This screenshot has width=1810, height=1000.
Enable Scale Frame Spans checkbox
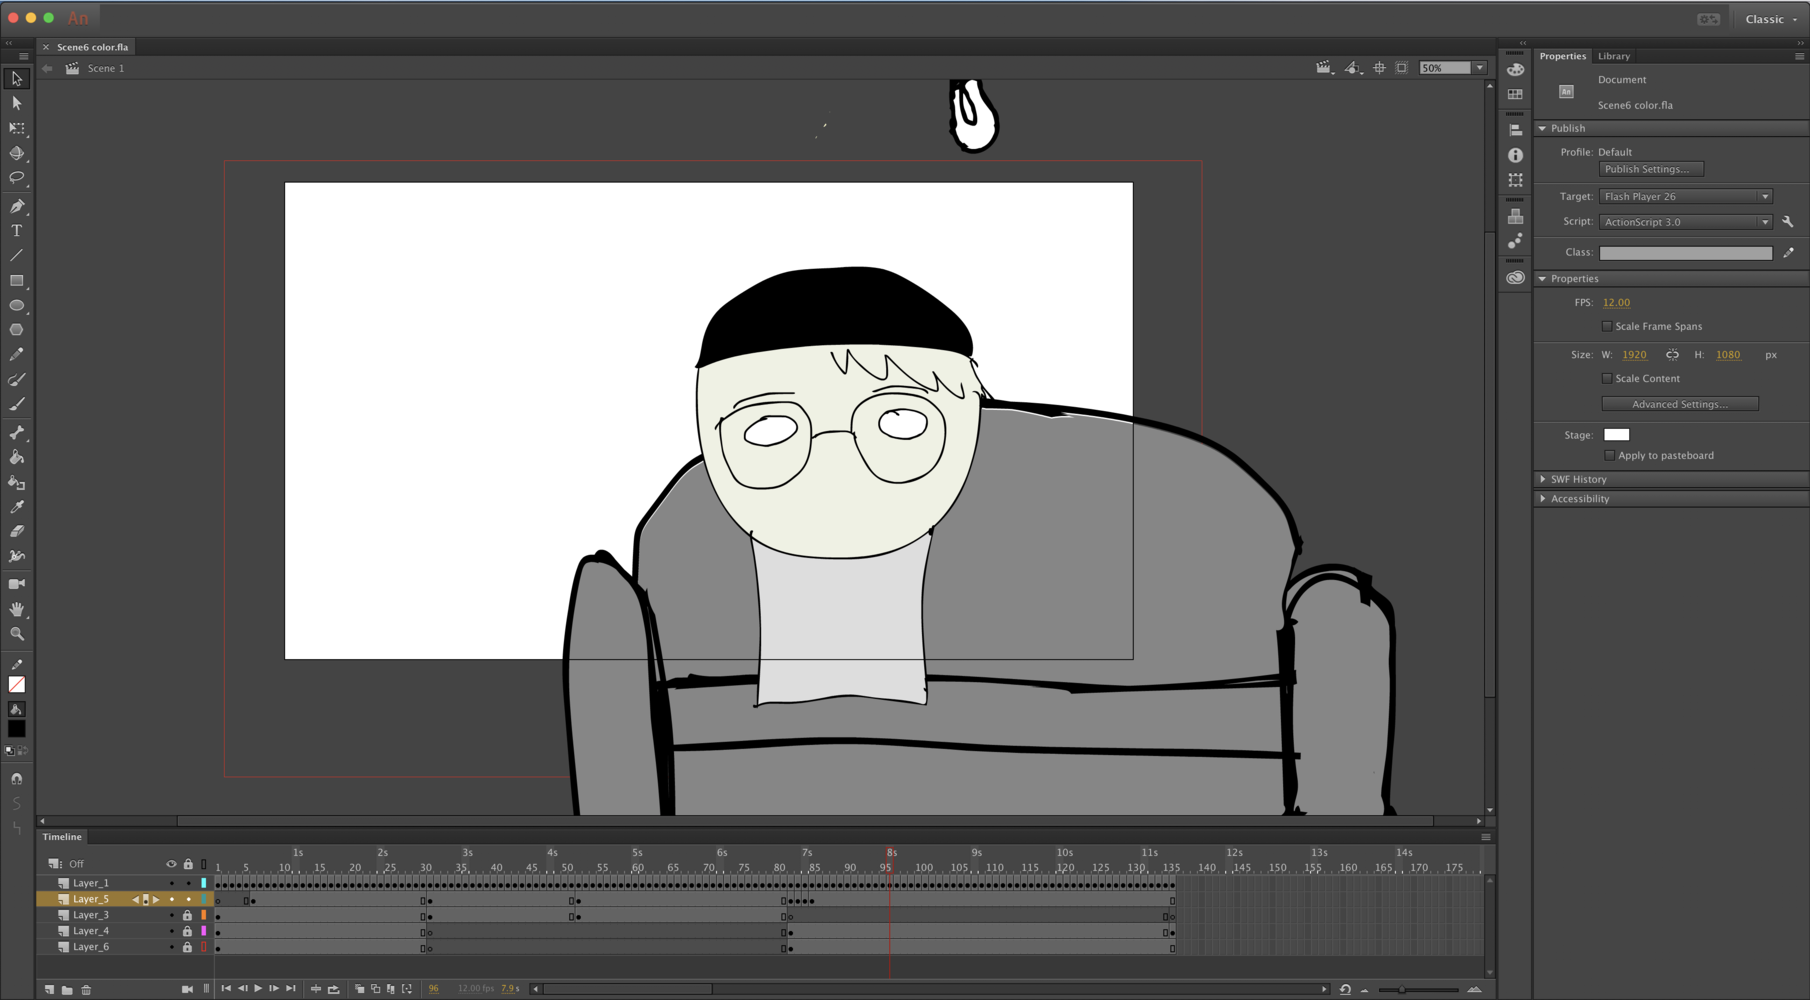(1607, 326)
